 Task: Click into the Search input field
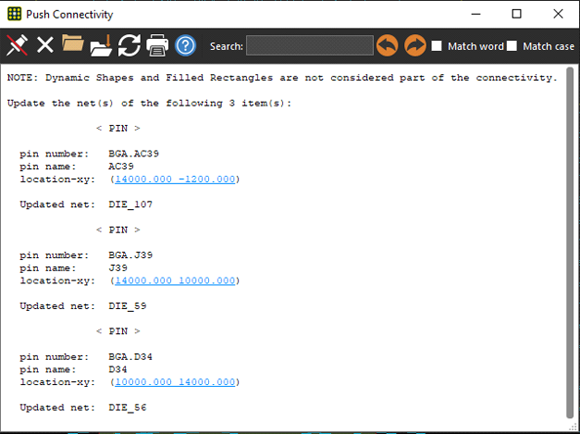pos(310,46)
